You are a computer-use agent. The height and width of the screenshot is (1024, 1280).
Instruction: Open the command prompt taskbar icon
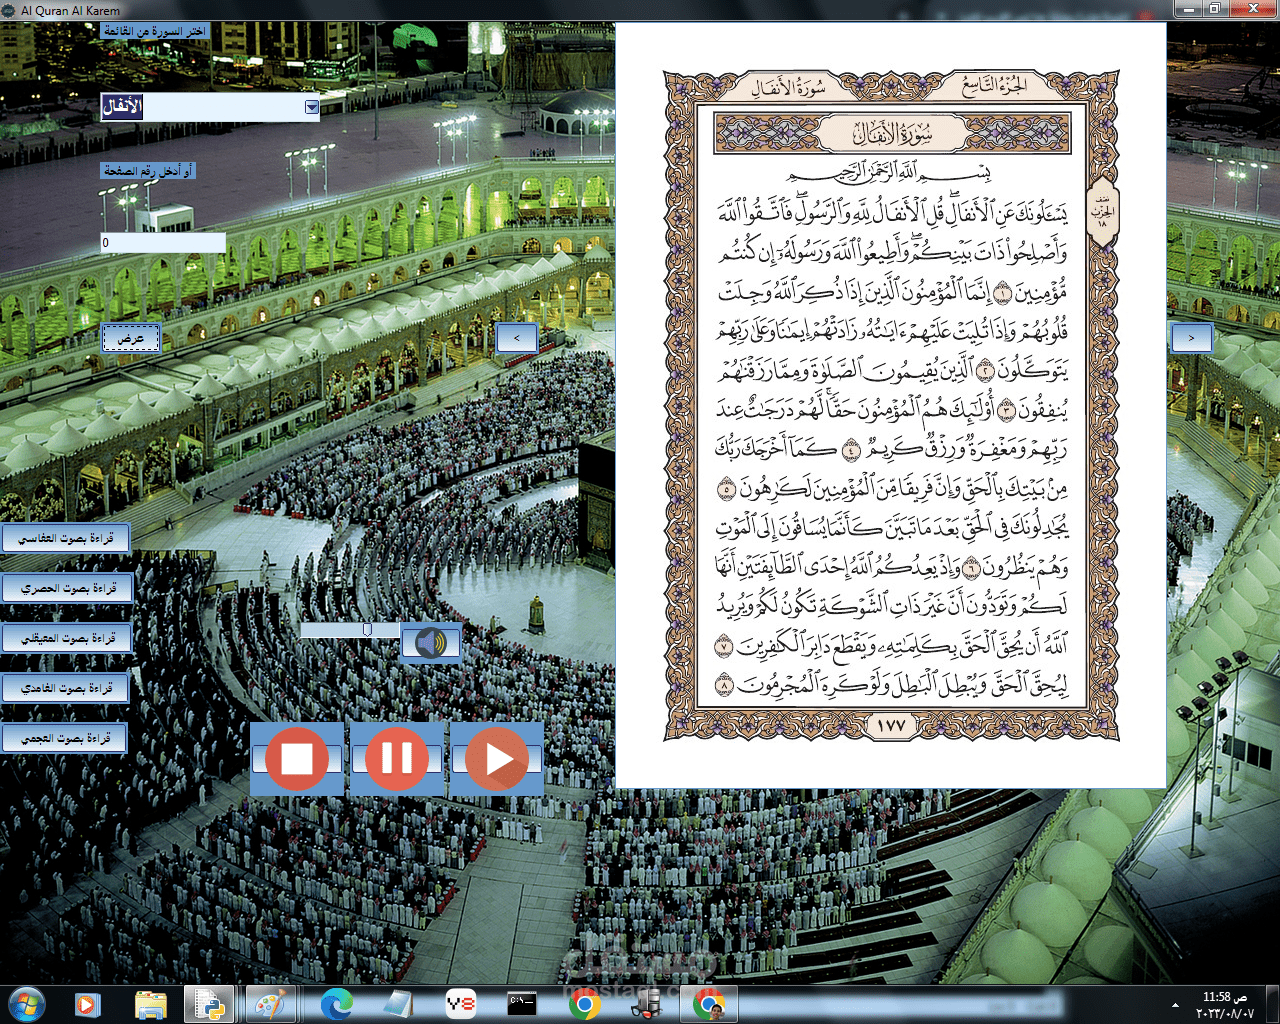pos(522,1004)
